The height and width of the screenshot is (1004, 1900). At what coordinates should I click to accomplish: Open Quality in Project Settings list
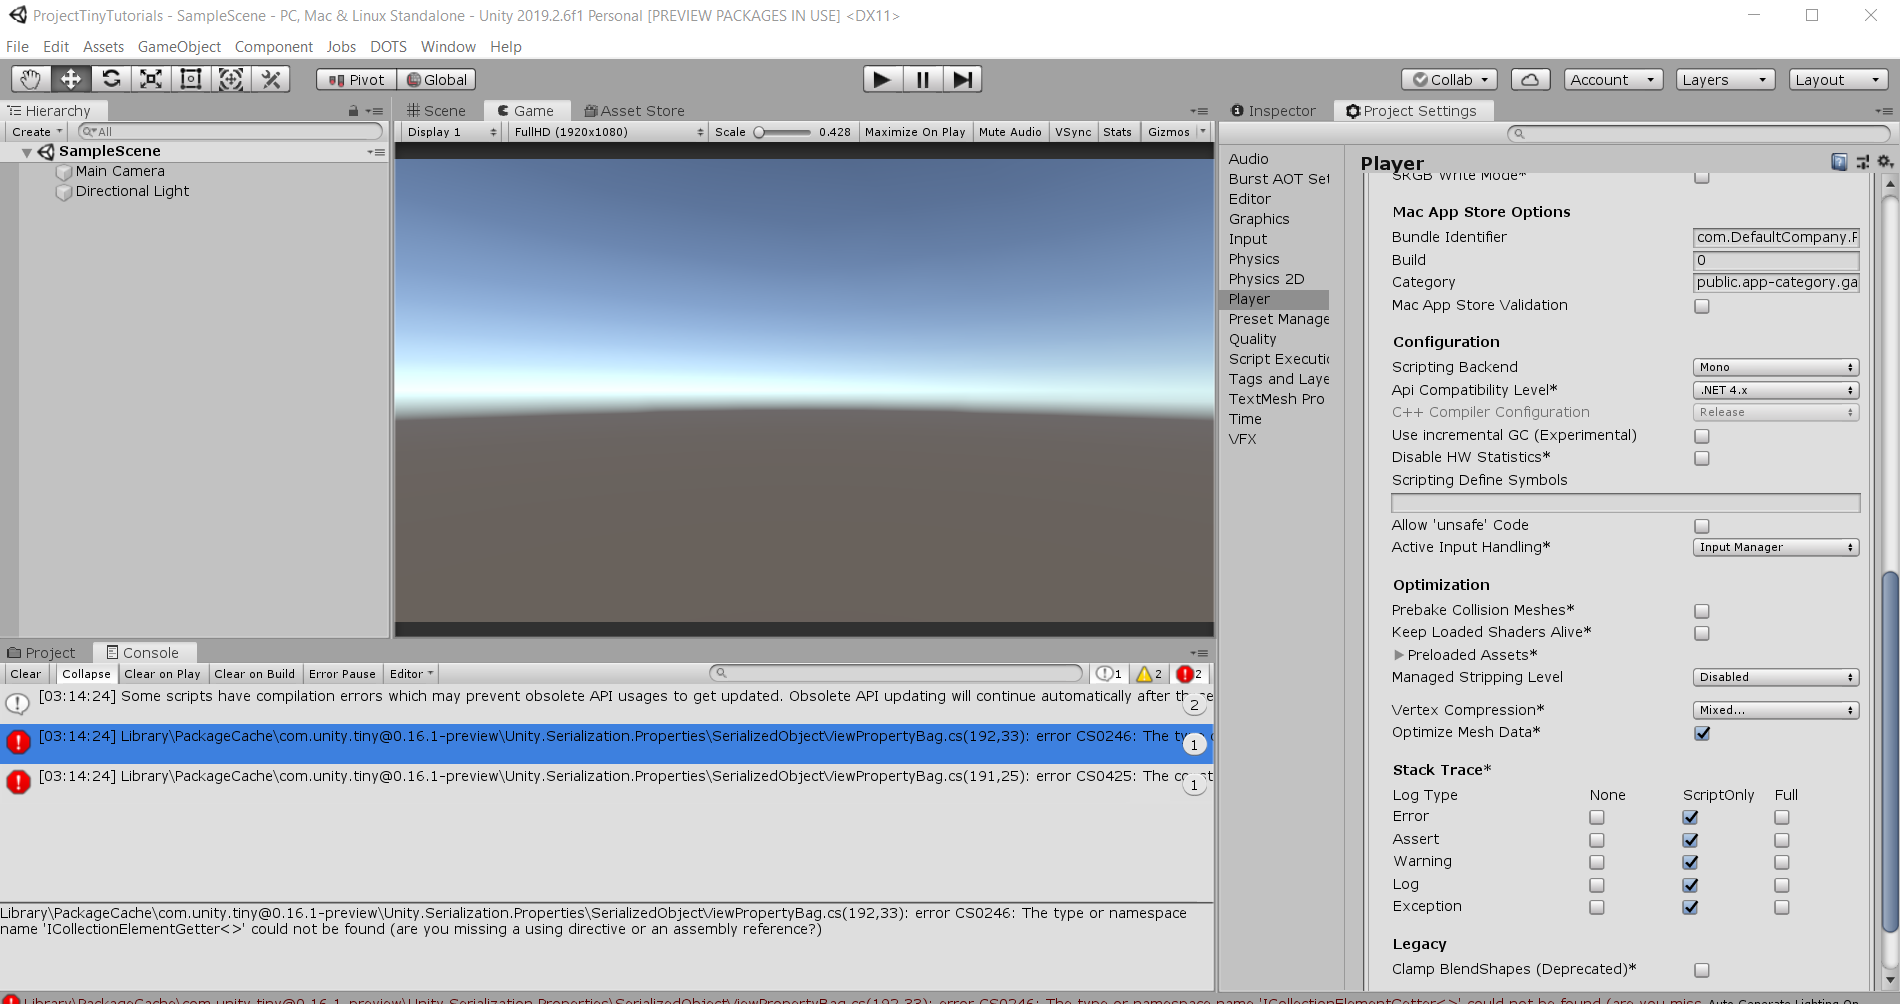tap(1253, 339)
